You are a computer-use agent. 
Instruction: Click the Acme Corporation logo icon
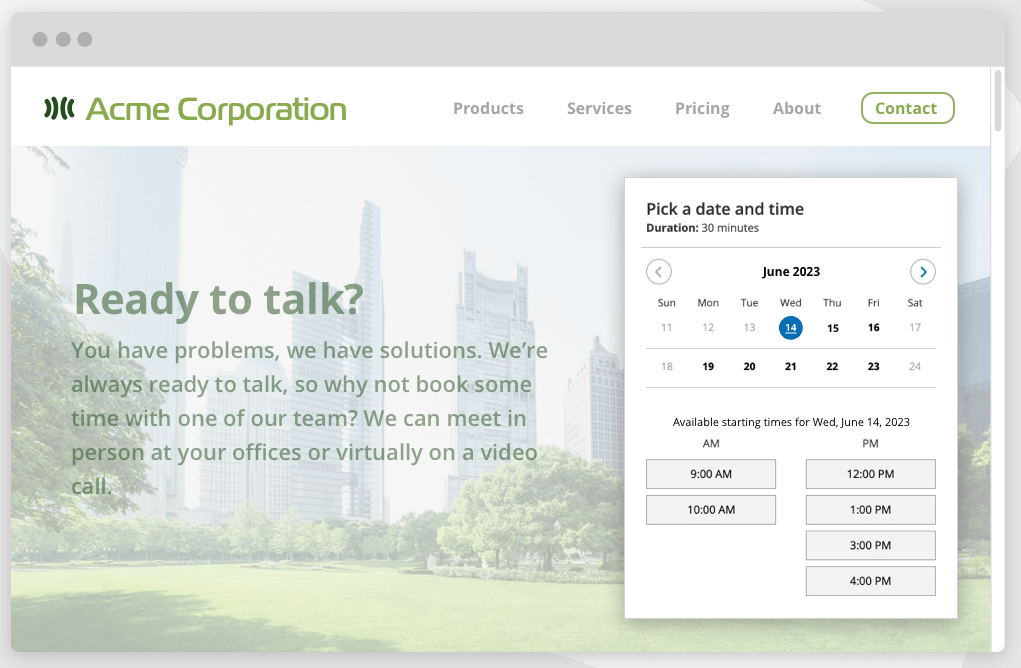coord(59,108)
